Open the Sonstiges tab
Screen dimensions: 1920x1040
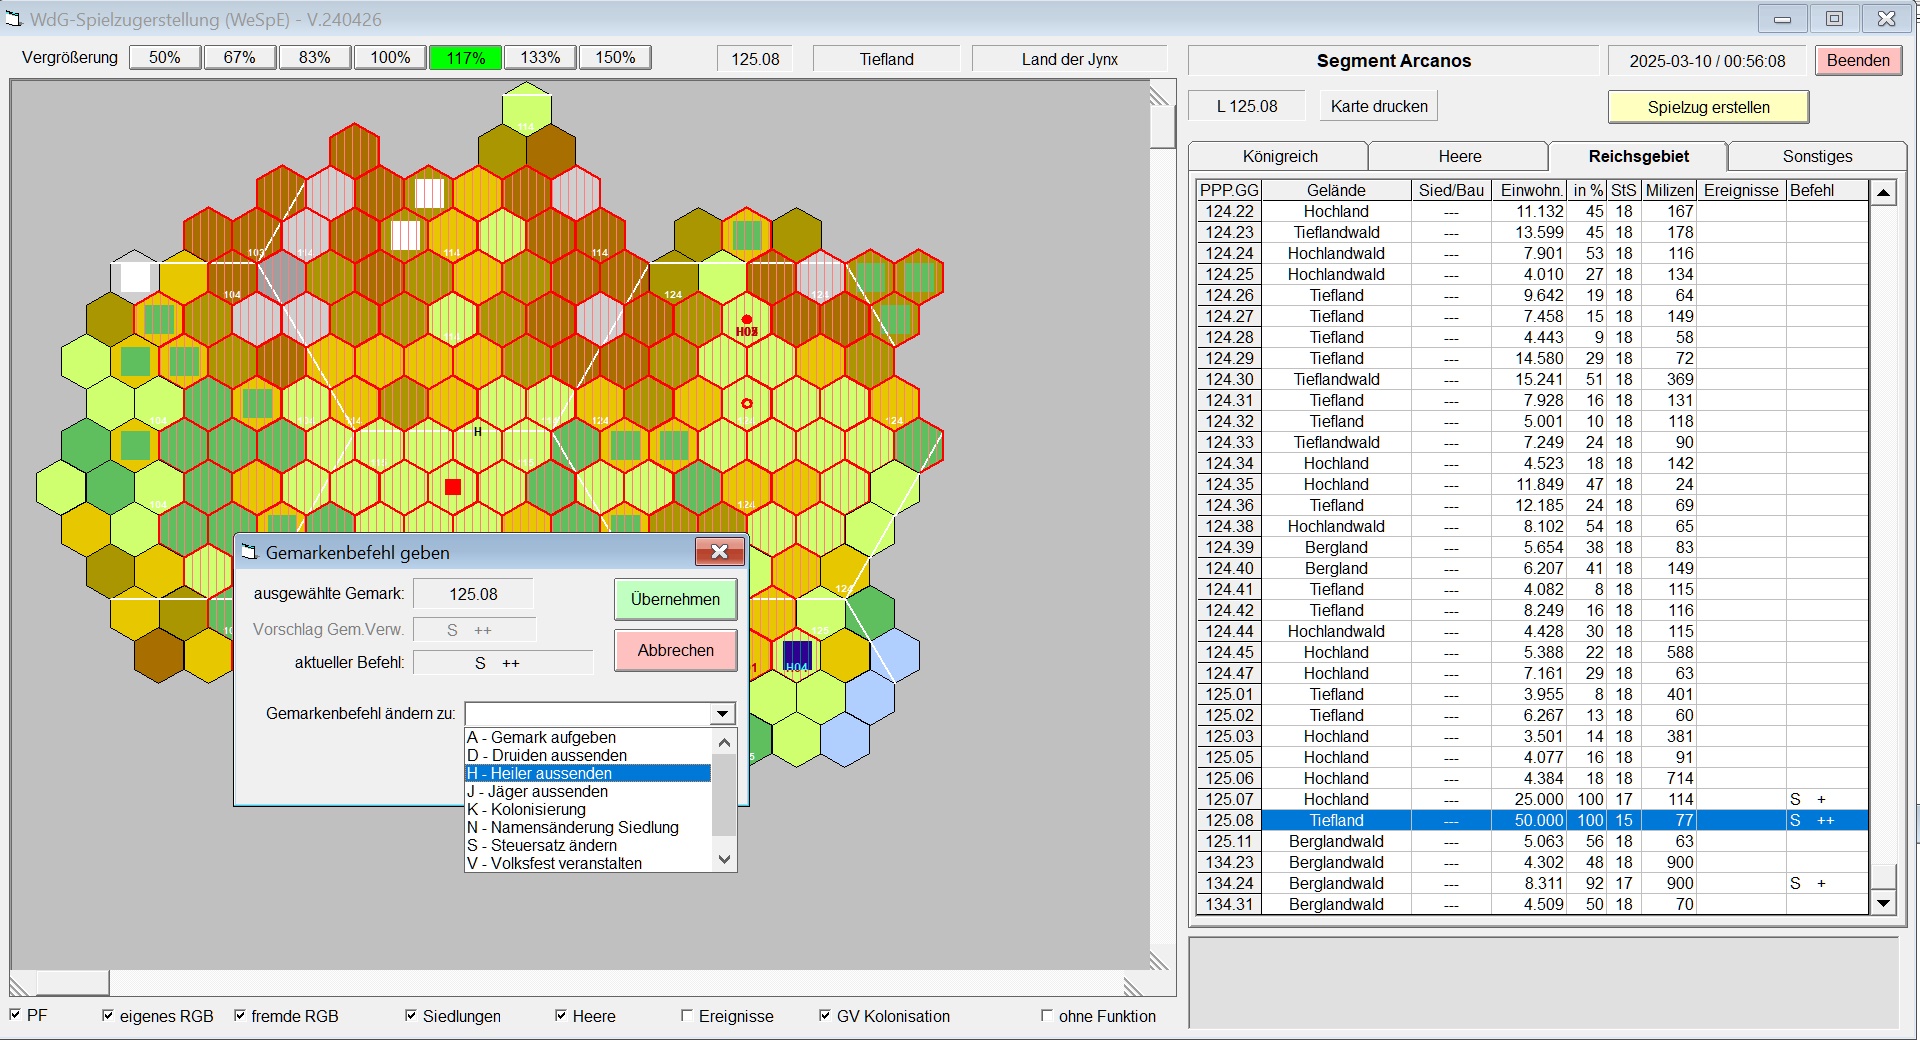[1817, 156]
